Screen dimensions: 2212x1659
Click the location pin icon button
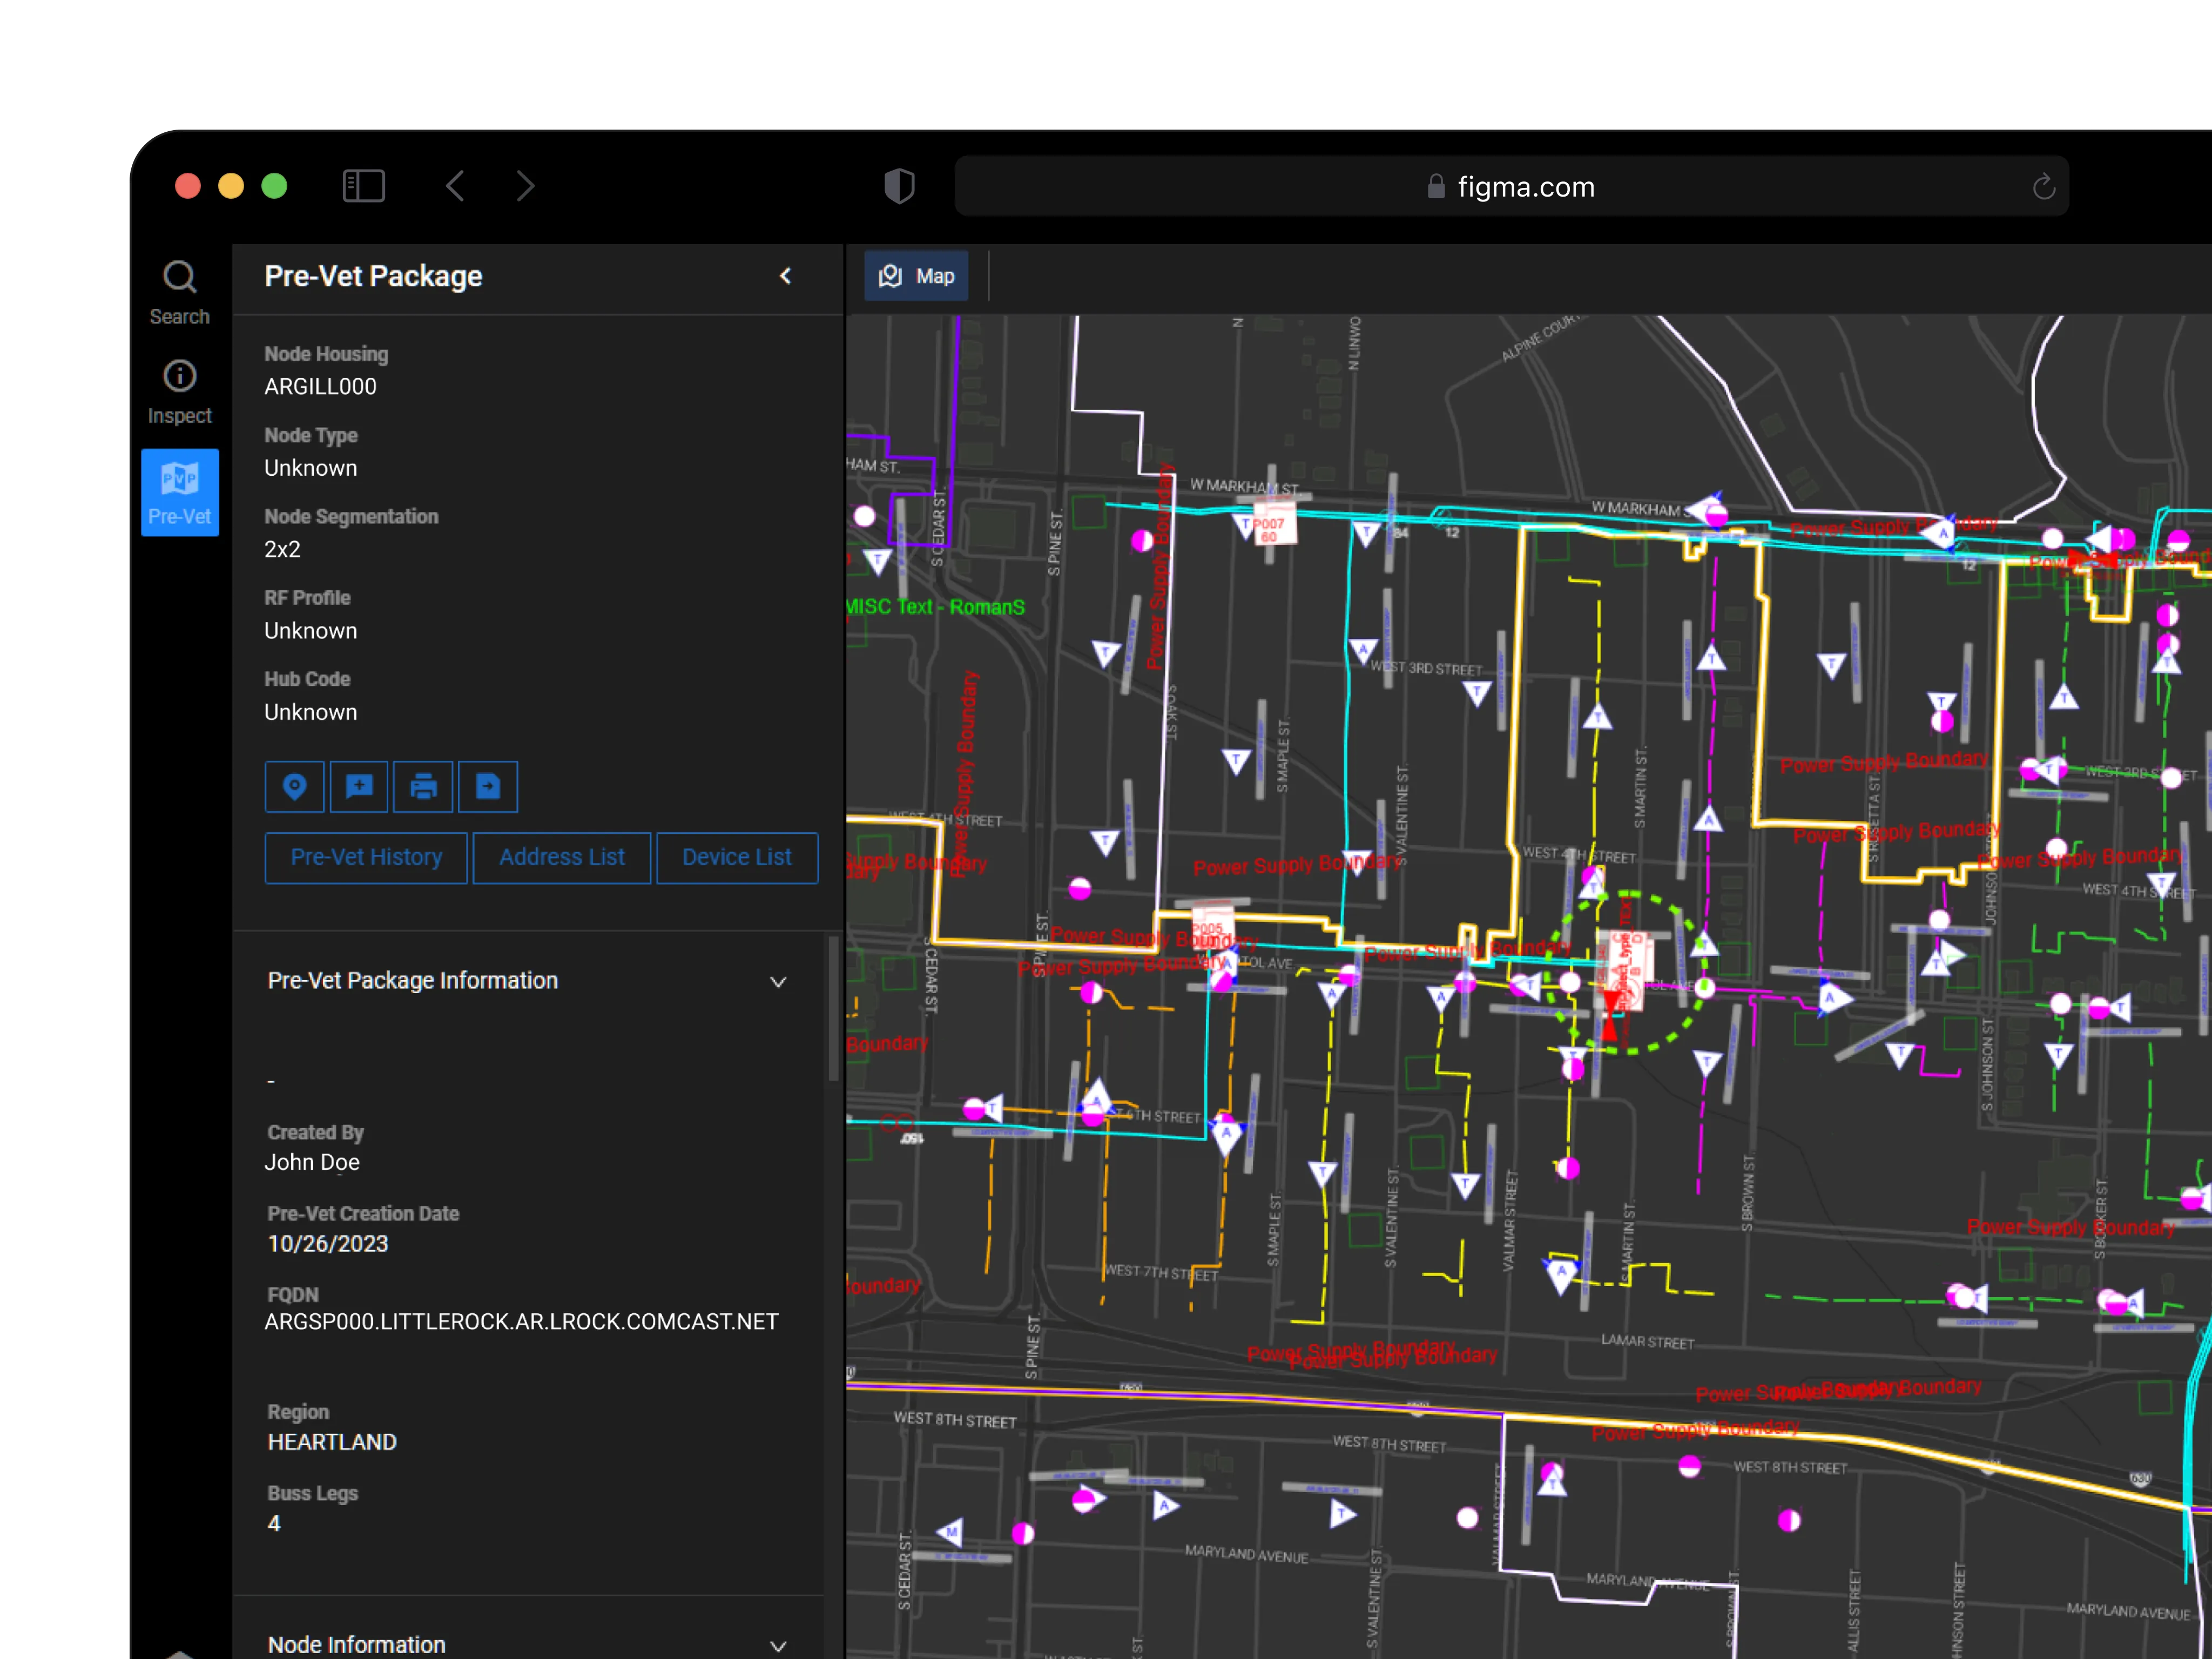click(x=294, y=787)
